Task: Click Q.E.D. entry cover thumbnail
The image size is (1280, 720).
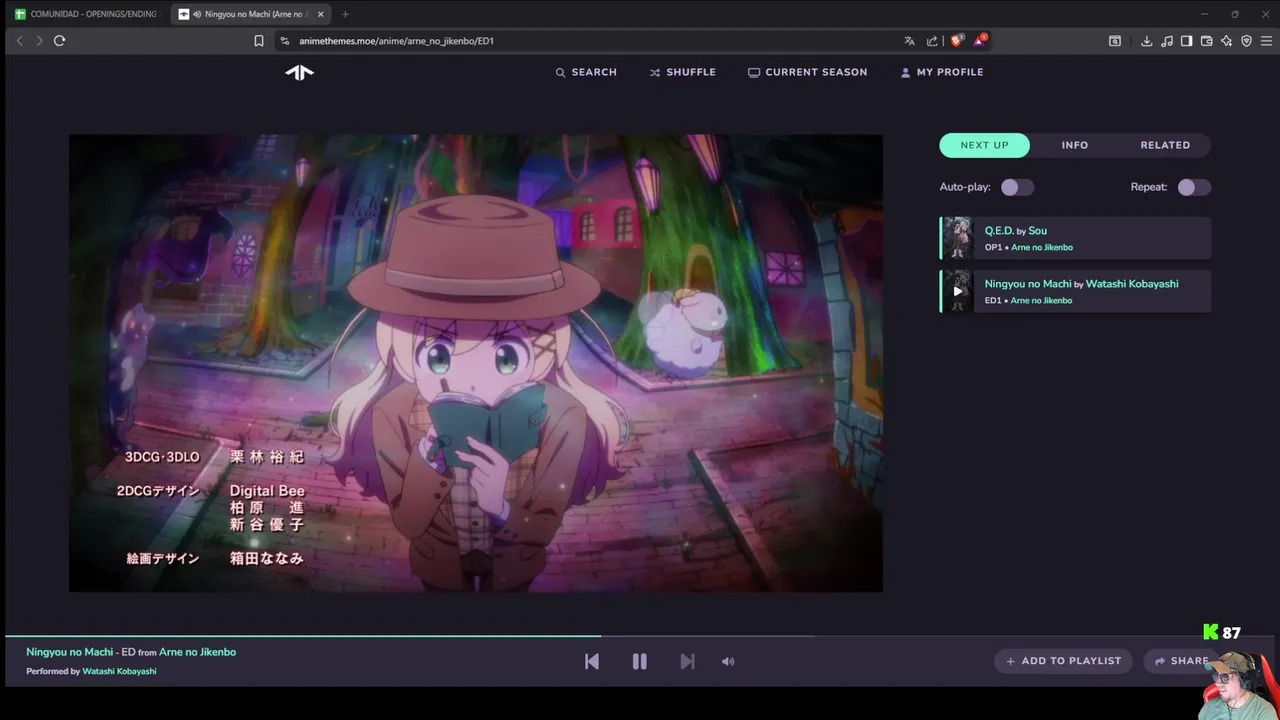Action: (x=958, y=238)
